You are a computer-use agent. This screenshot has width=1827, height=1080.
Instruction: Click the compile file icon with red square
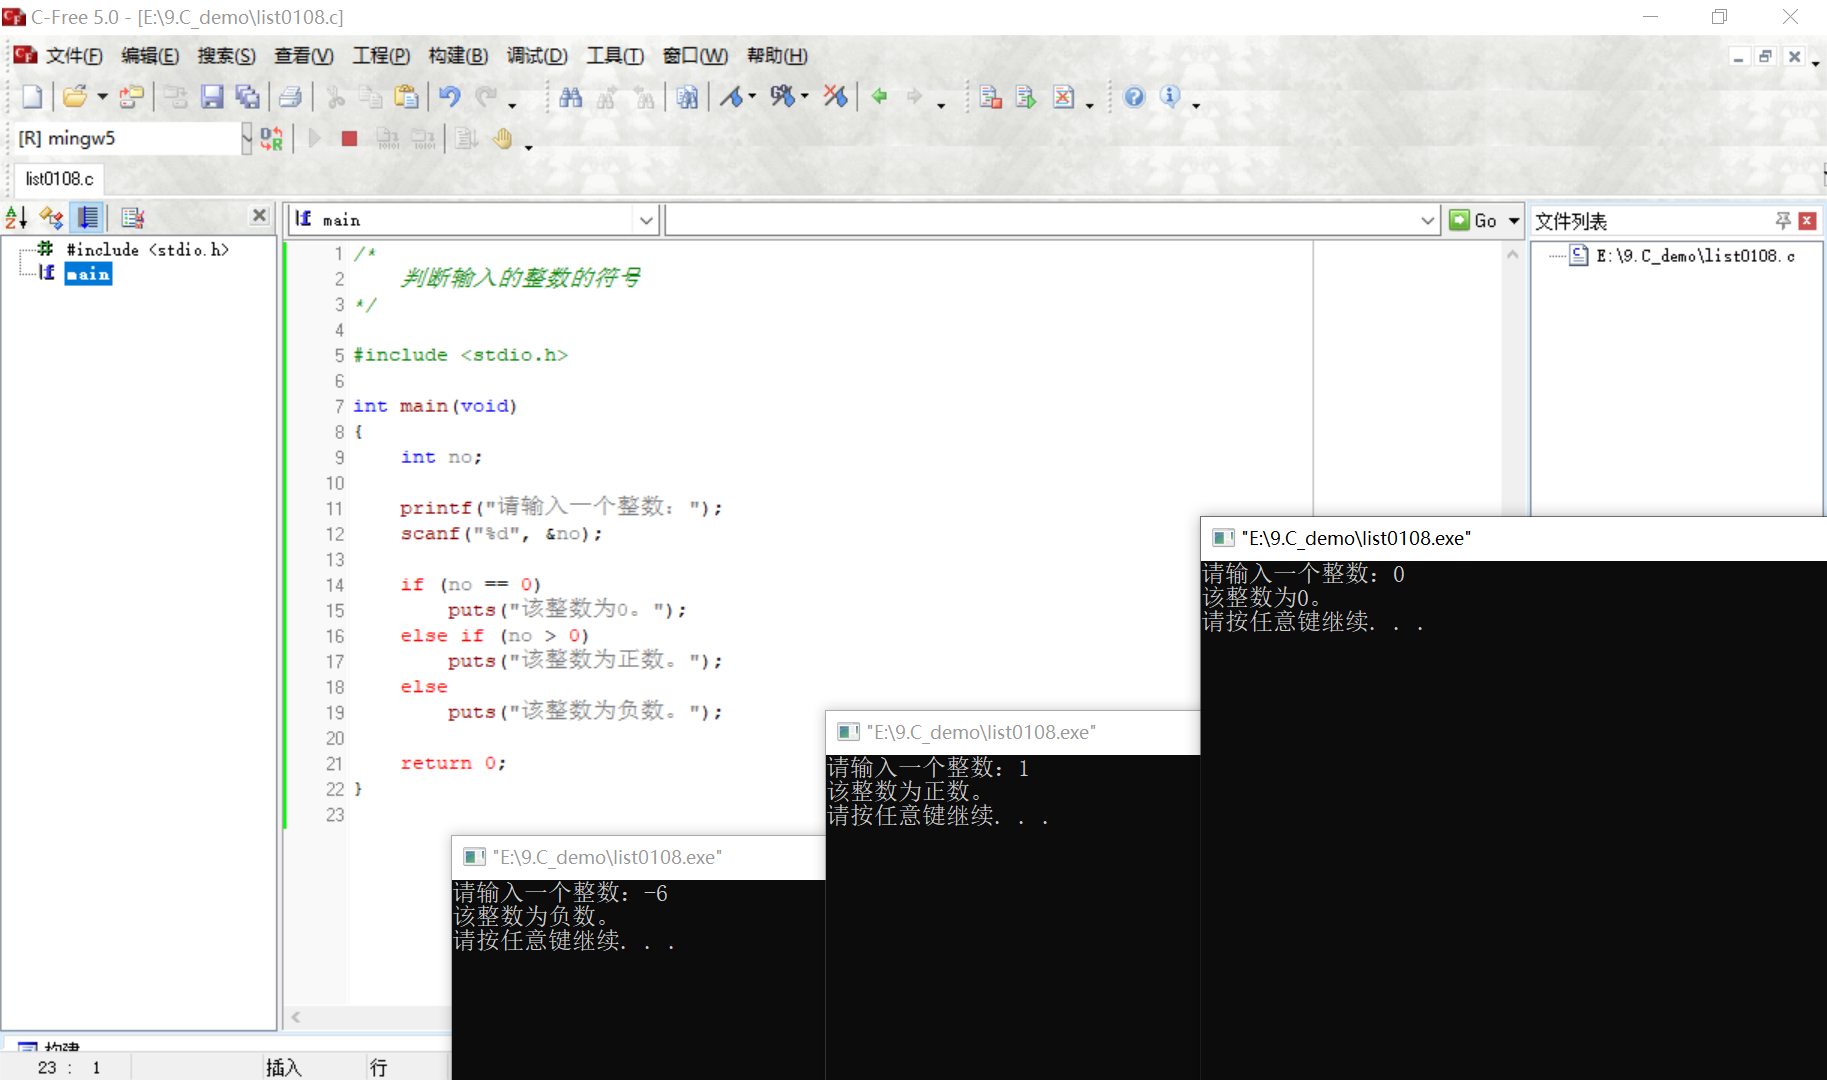990,96
